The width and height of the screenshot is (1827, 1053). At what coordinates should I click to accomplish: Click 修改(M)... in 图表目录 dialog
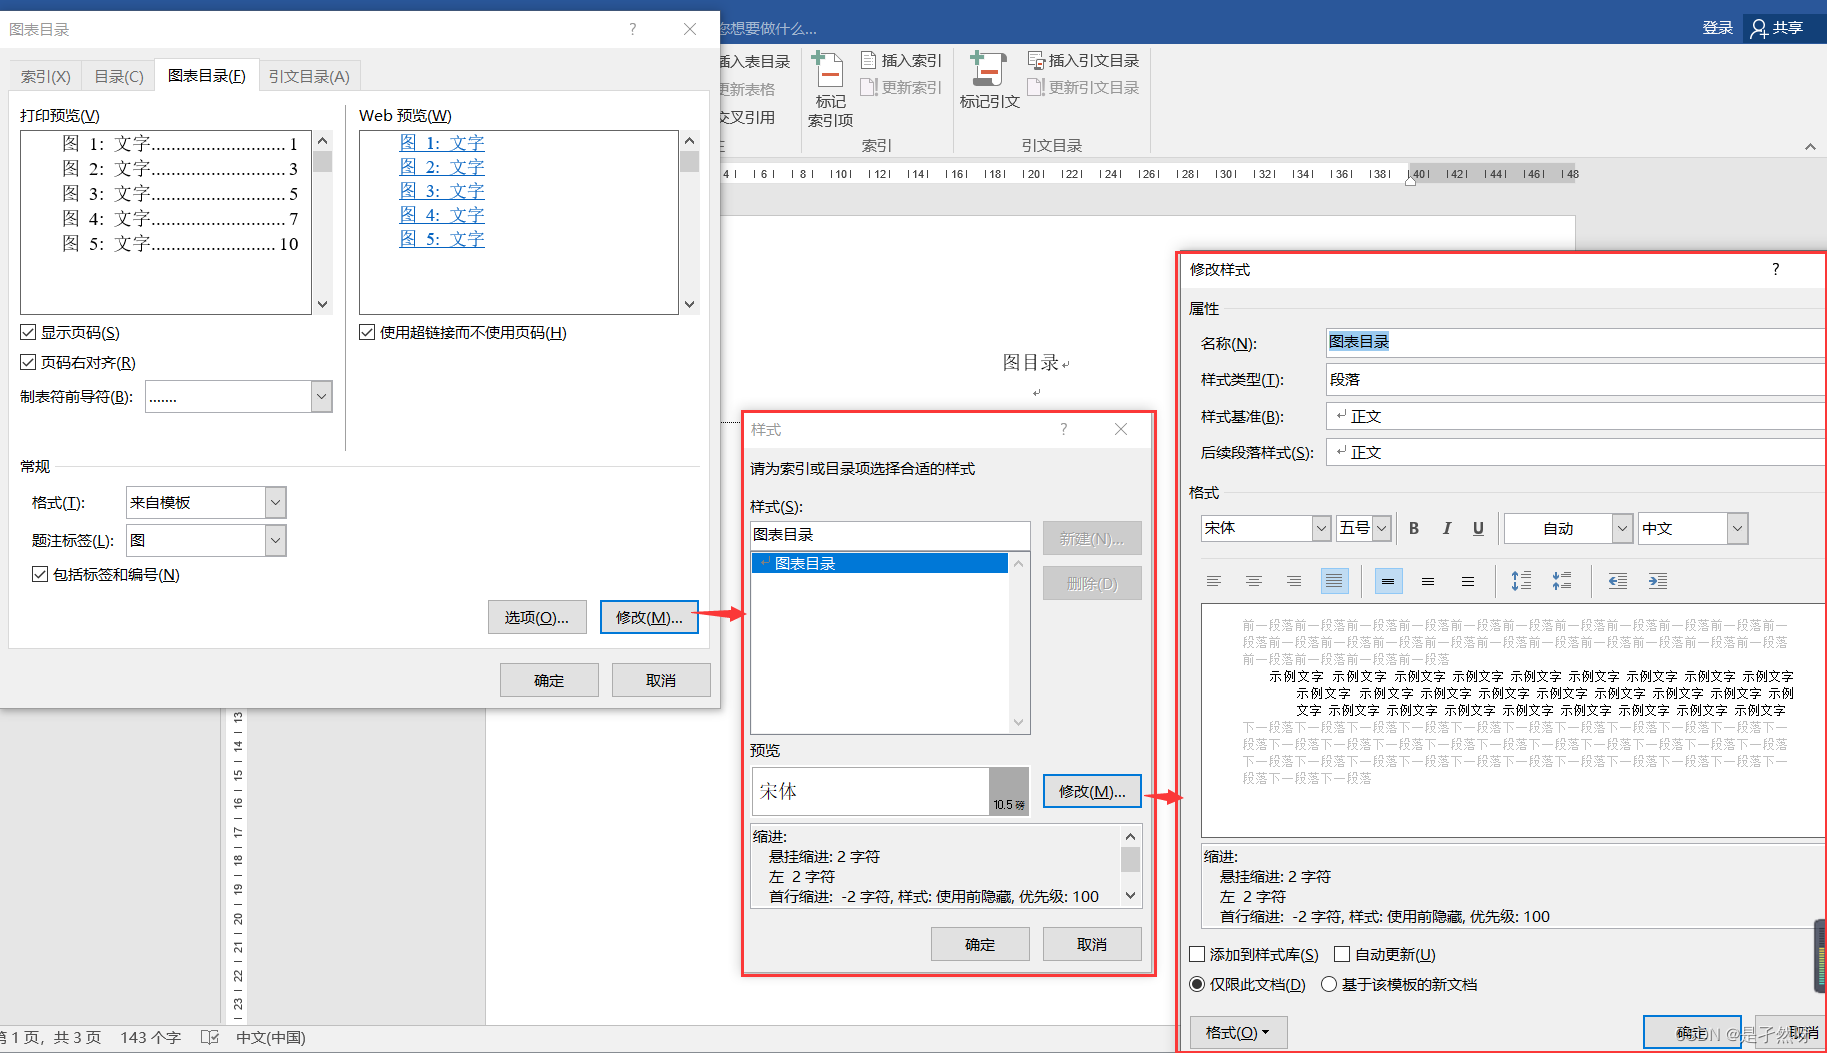click(x=649, y=617)
